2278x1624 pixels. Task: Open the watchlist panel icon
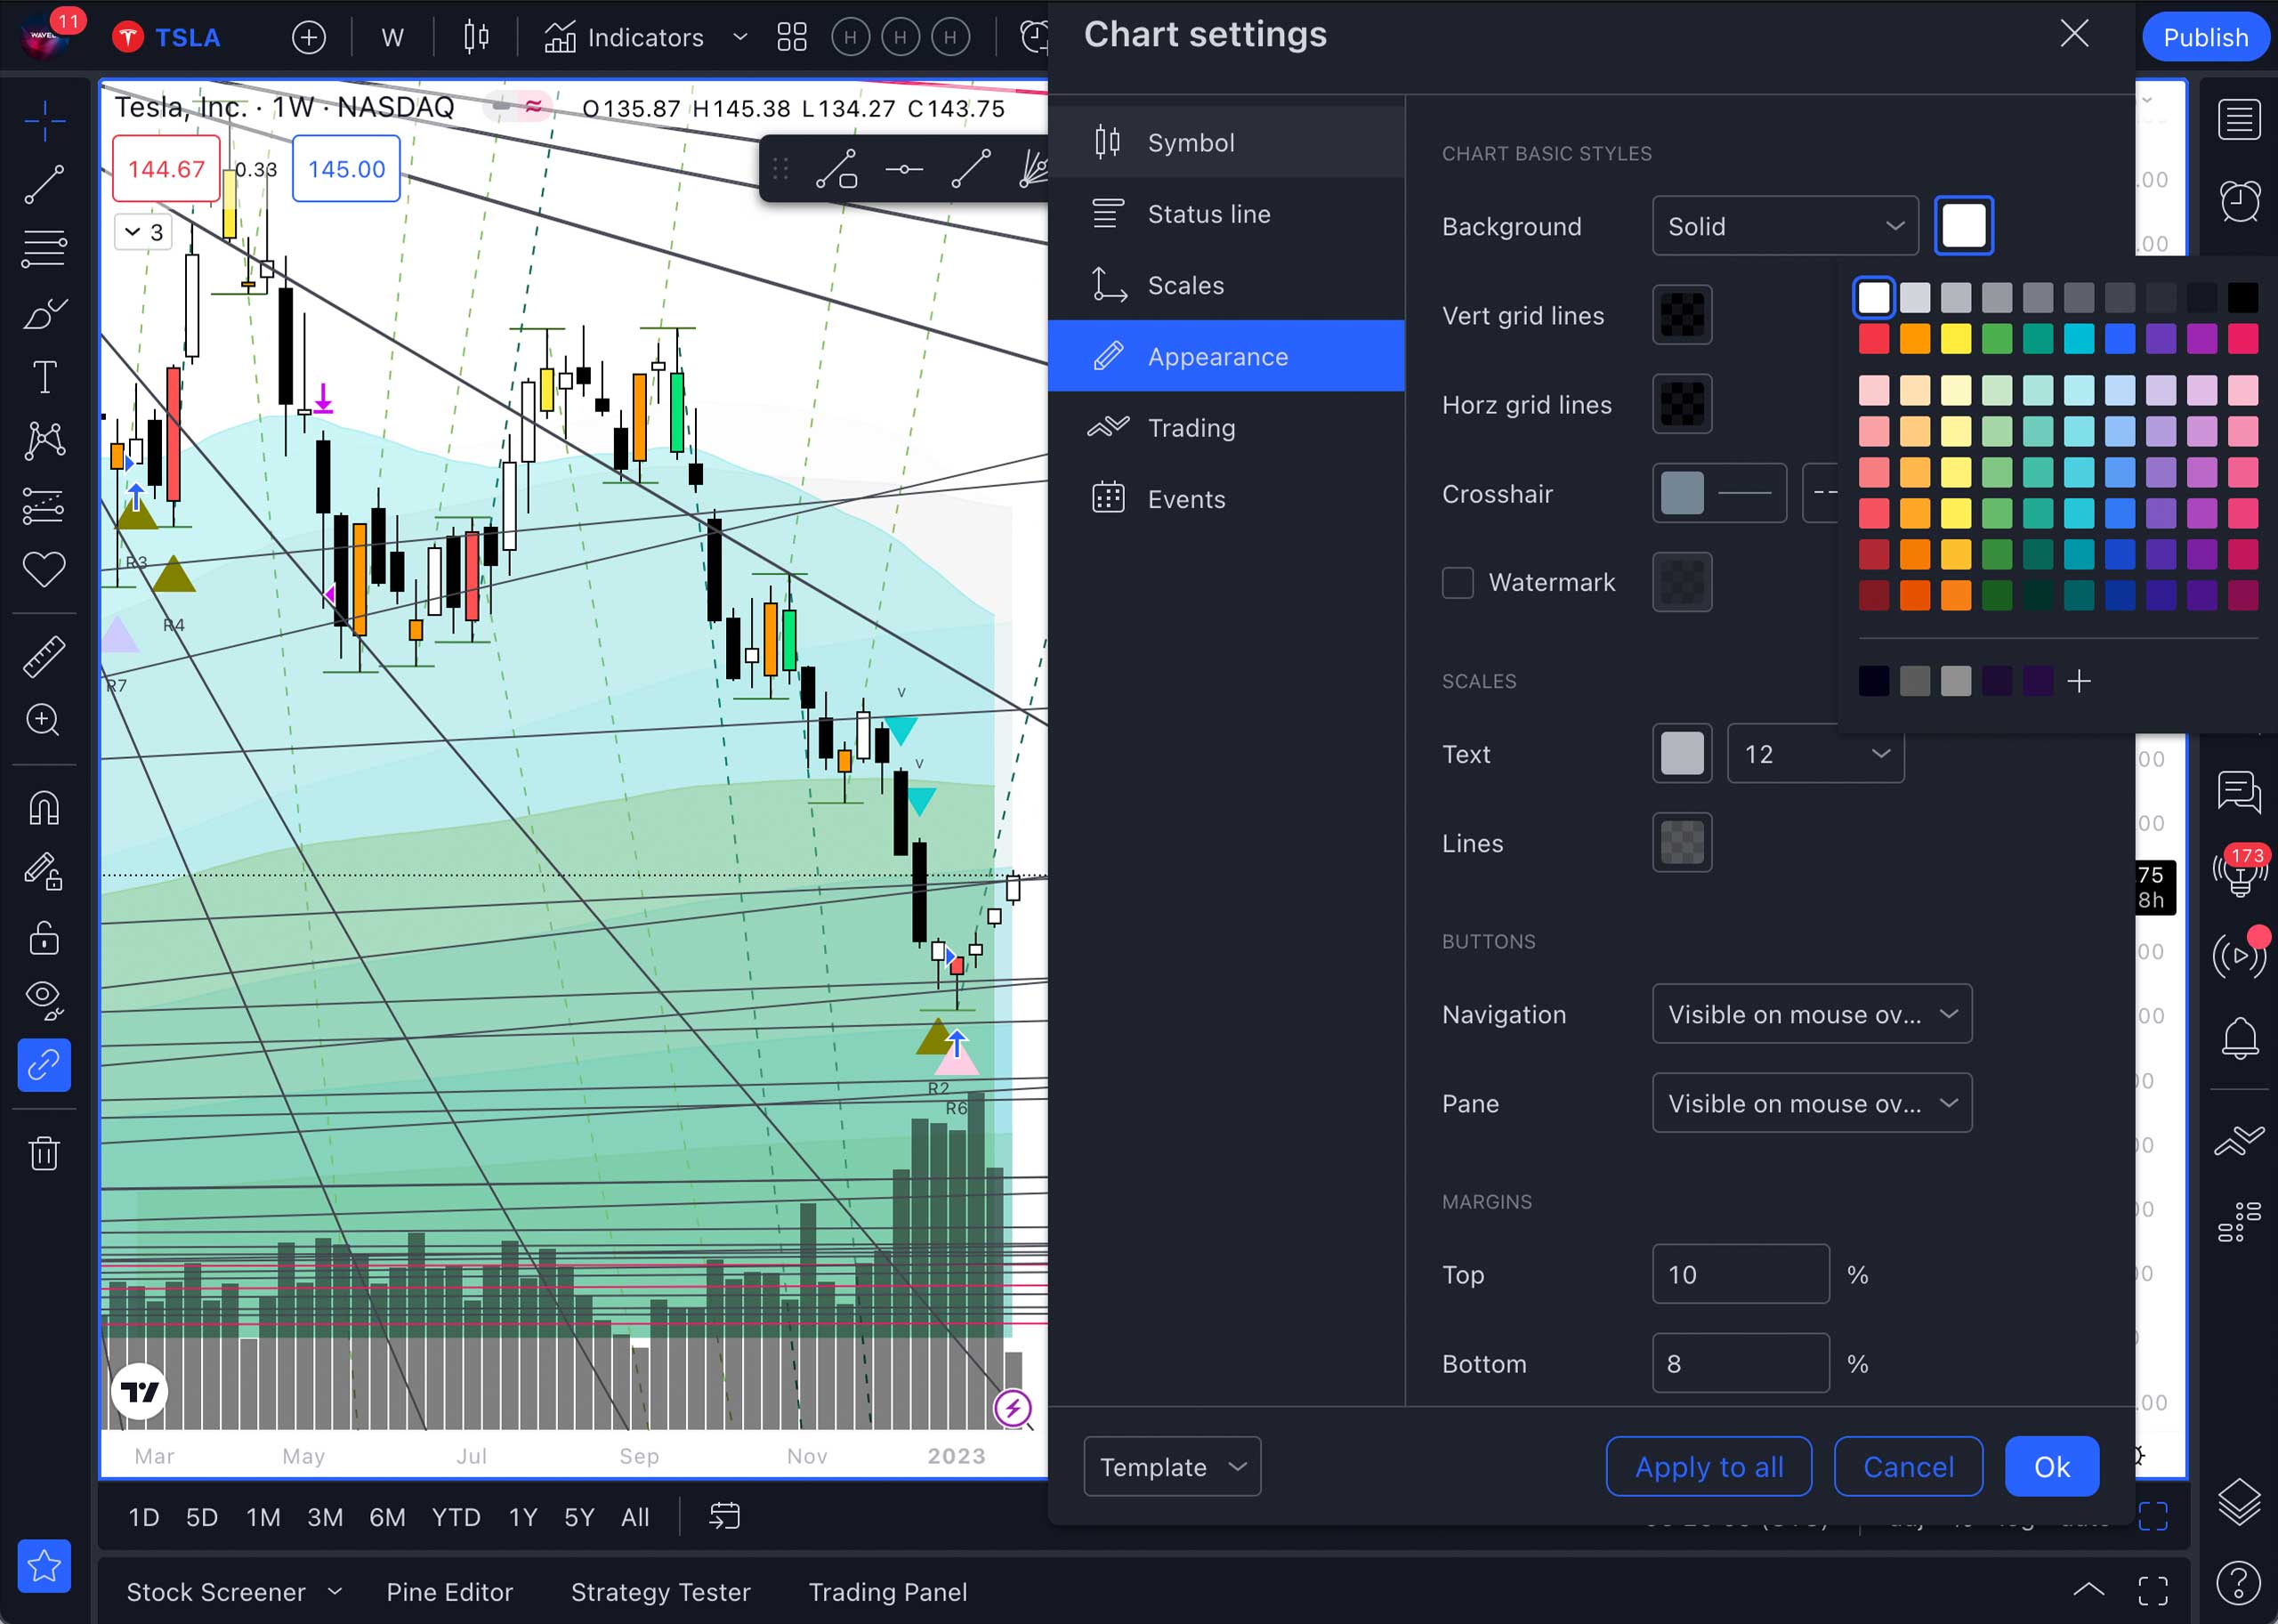(x=2239, y=120)
